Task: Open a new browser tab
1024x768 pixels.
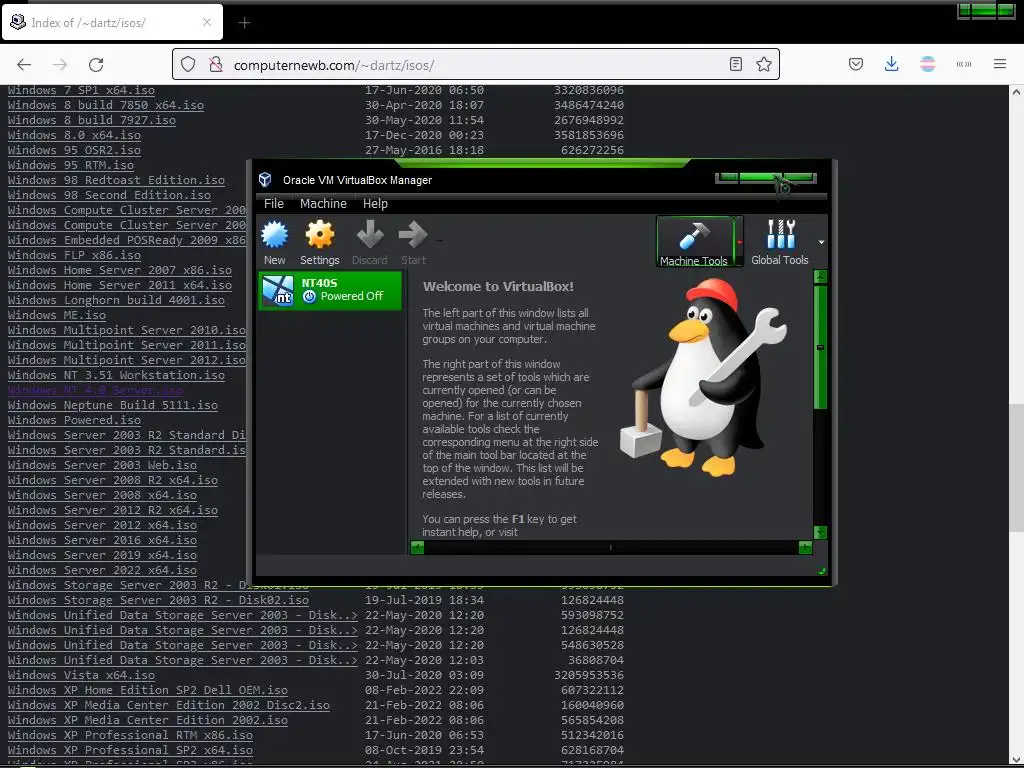Action: [244, 23]
